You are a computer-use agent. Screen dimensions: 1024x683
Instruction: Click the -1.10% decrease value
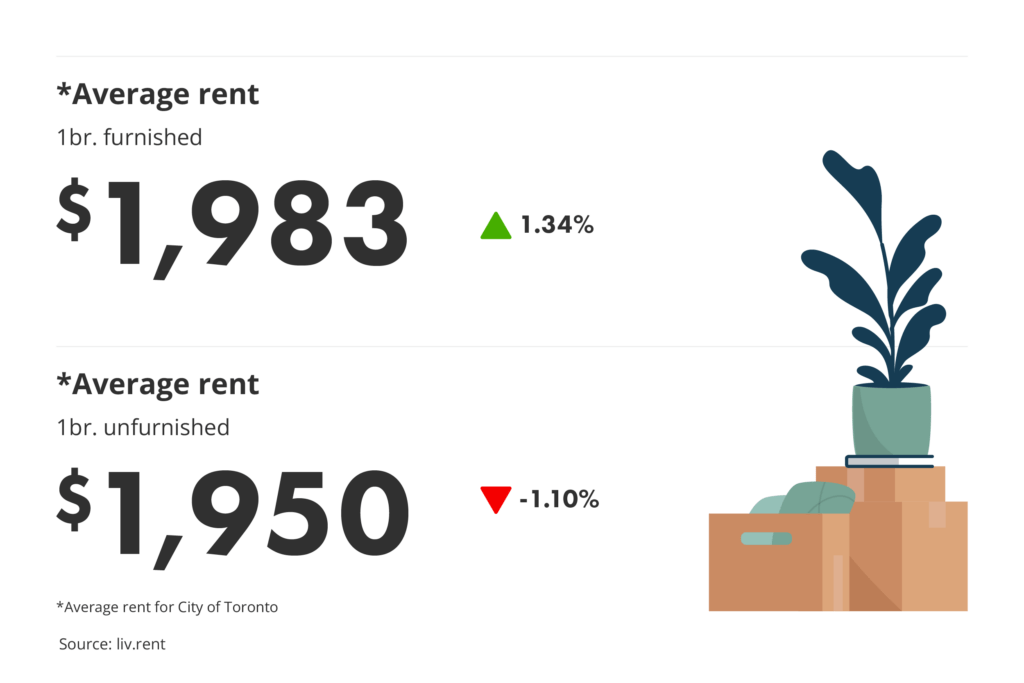(x=559, y=499)
